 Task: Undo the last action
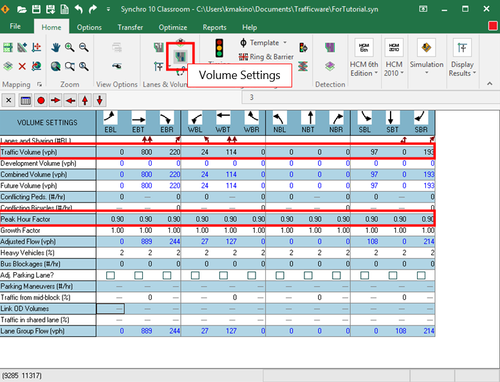[x=79, y=9]
